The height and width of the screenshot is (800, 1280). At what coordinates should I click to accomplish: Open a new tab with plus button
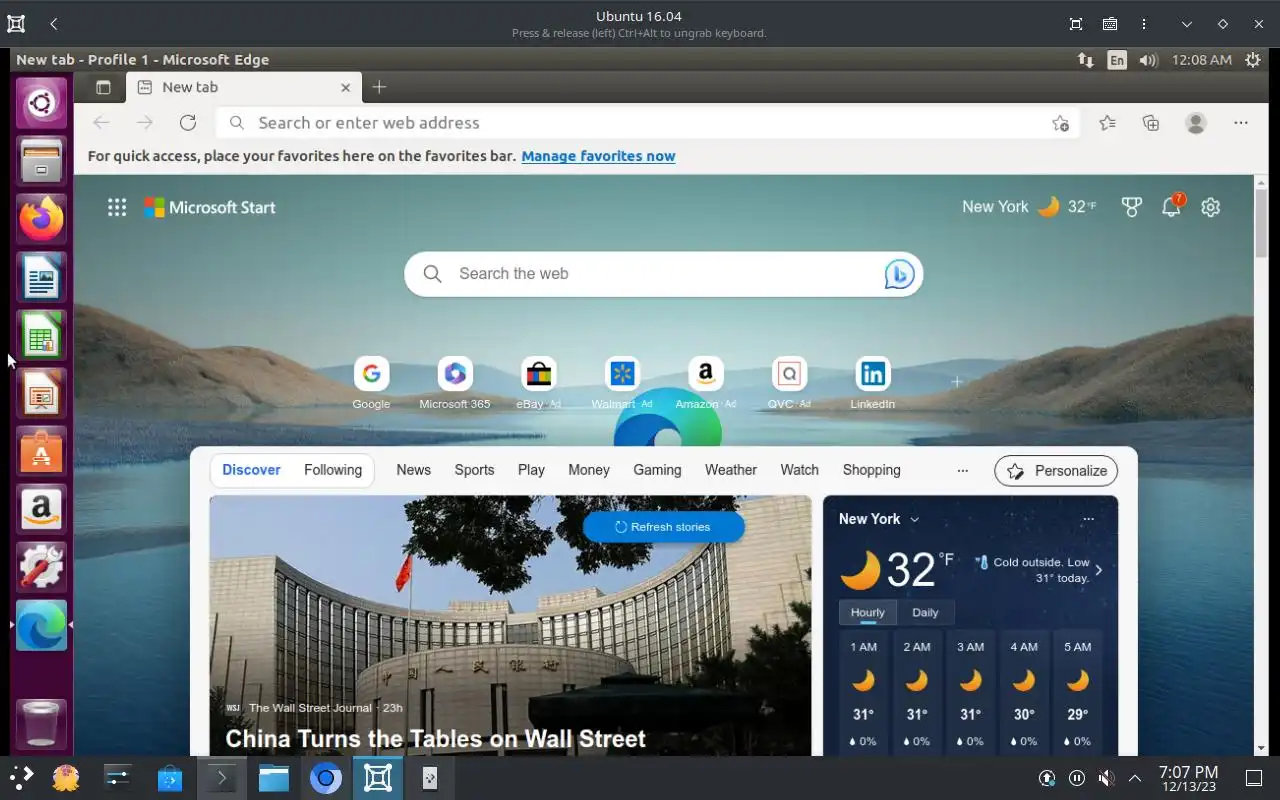pyautogui.click(x=379, y=87)
